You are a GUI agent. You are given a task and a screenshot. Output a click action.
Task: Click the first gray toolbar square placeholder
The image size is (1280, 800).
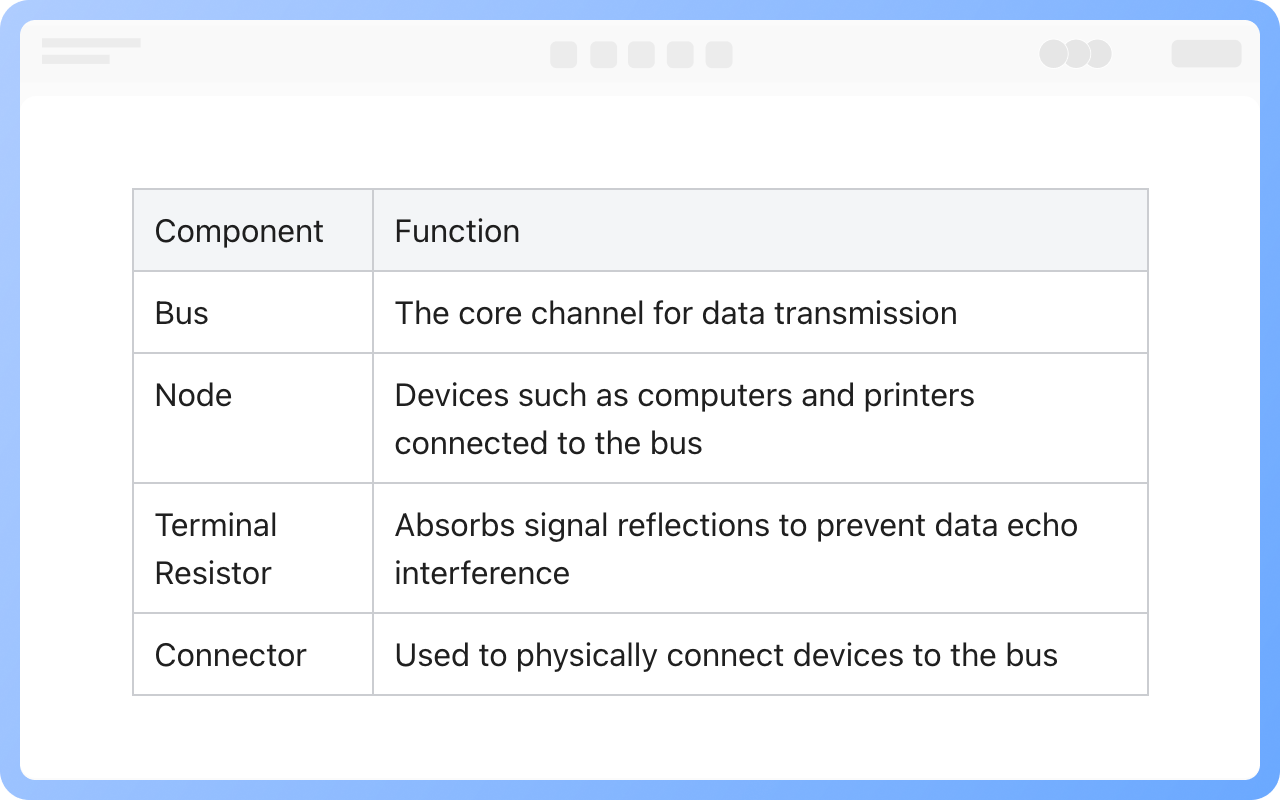pos(563,54)
